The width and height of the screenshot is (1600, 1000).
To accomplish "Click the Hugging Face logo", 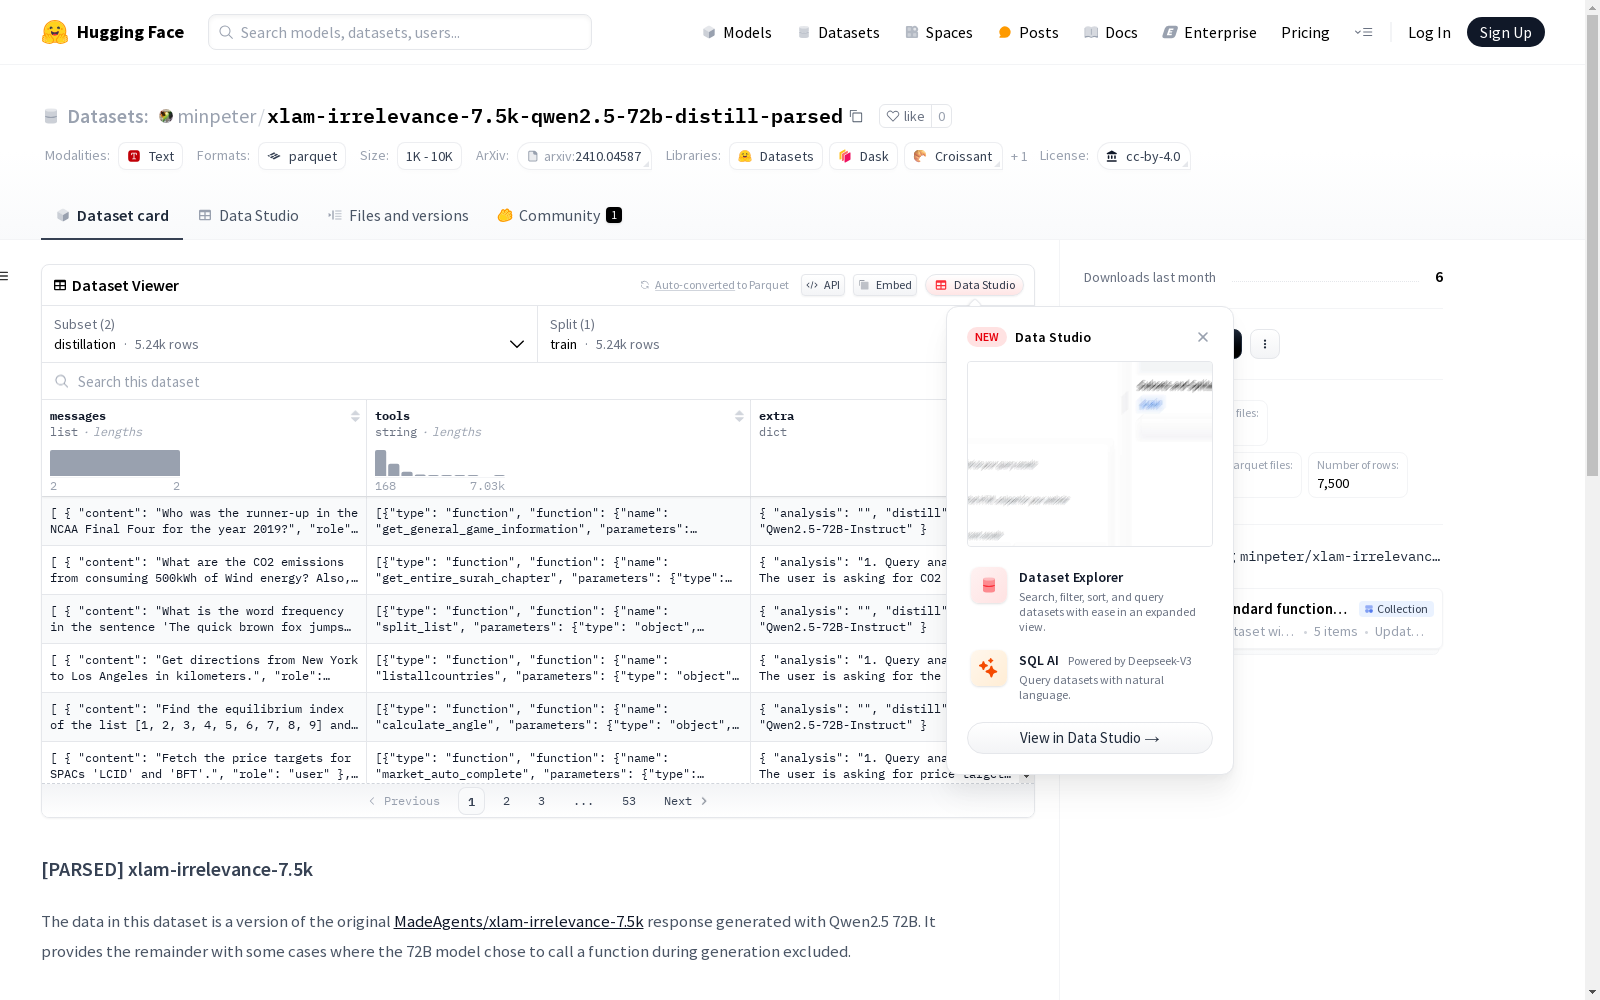I will tap(113, 32).
